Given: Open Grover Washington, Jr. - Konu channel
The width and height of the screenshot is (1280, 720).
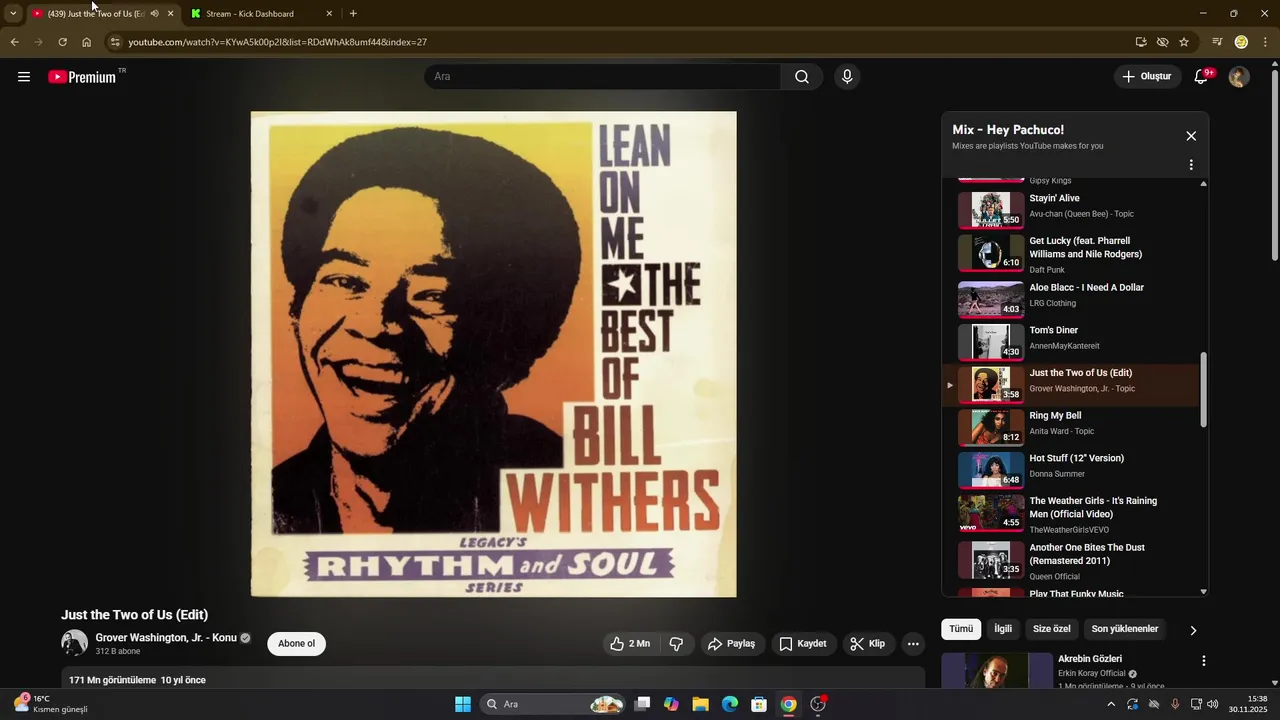Looking at the screenshot, I should [x=166, y=638].
